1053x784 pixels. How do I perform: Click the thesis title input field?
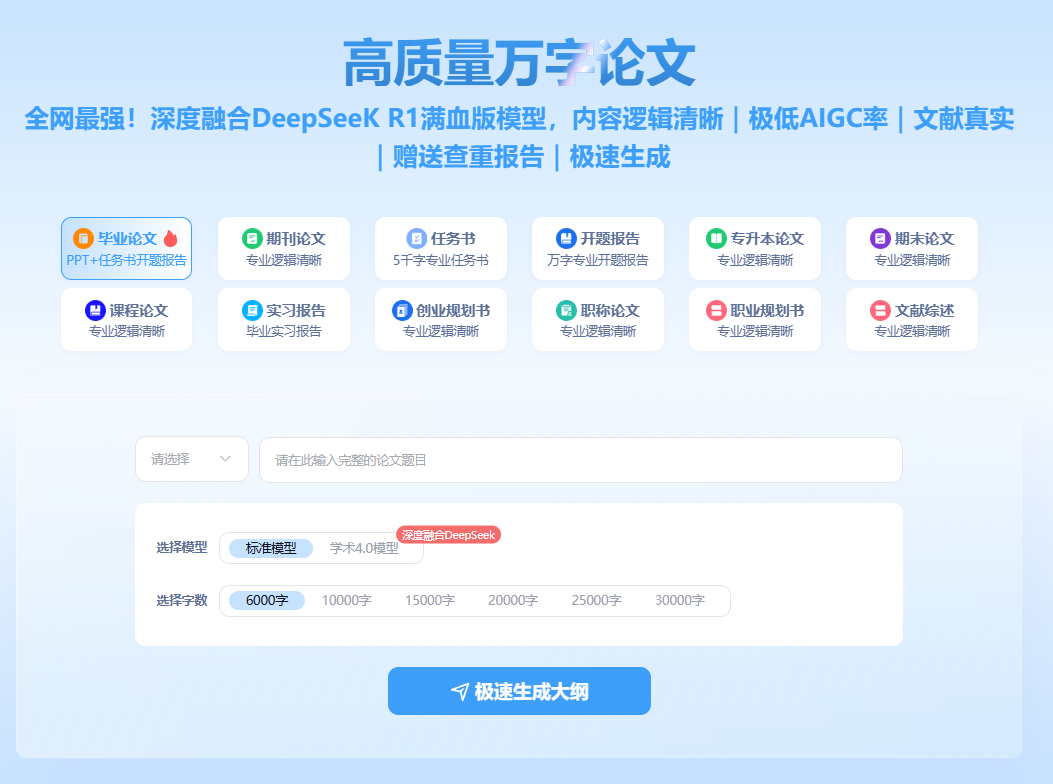click(580, 460)
